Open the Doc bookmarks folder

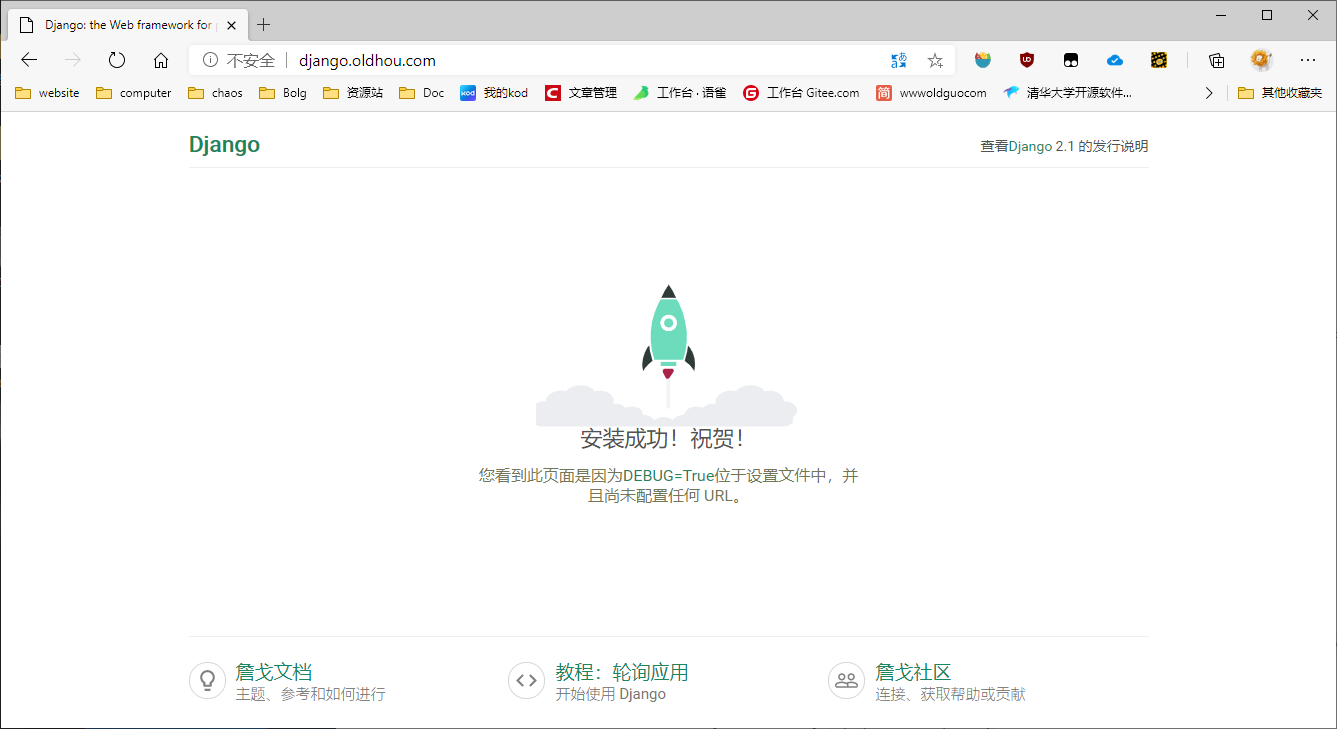[x=421, y=93]
